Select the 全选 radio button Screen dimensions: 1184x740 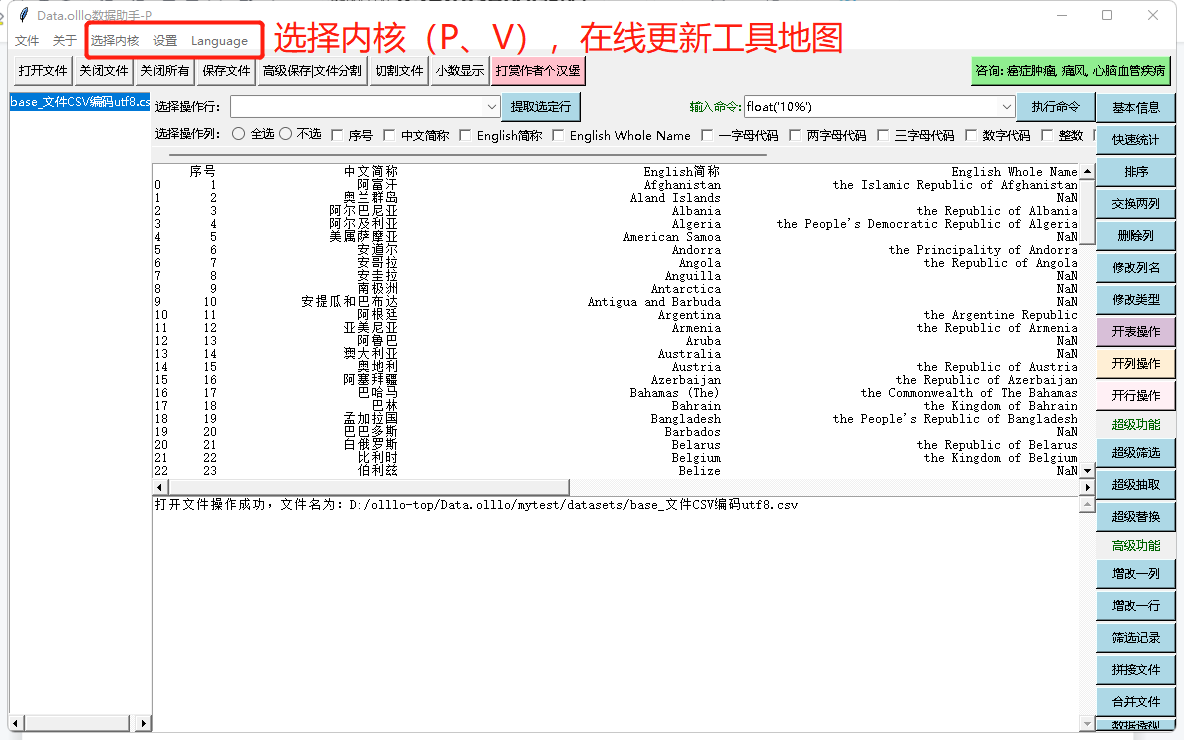[238, 134]
